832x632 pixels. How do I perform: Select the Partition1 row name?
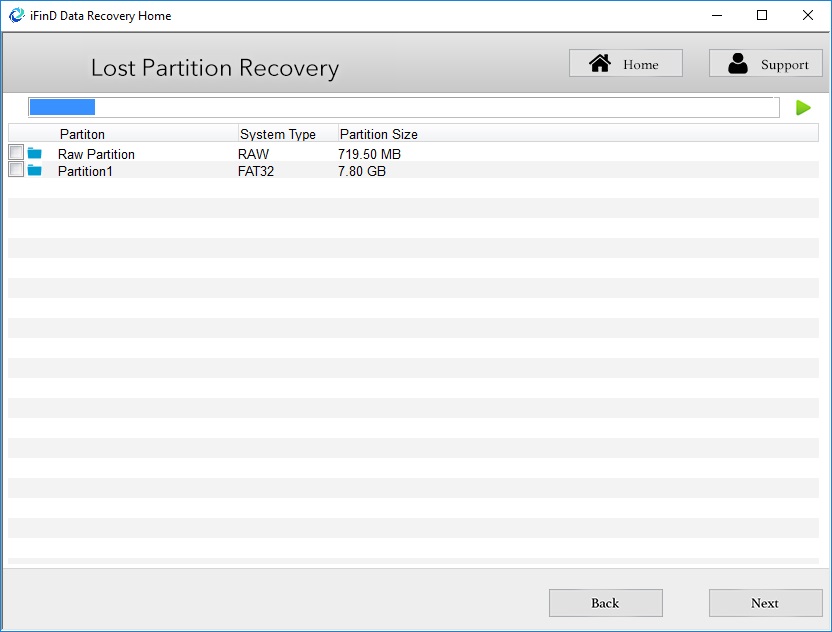(85, 171)
